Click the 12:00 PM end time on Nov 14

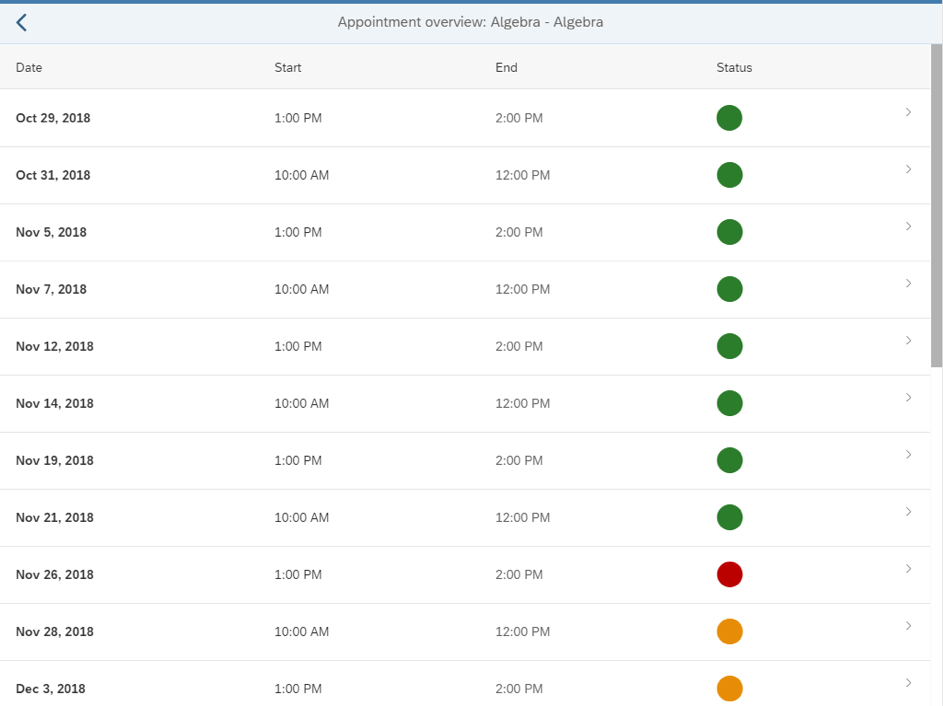(x=523, y=404)
